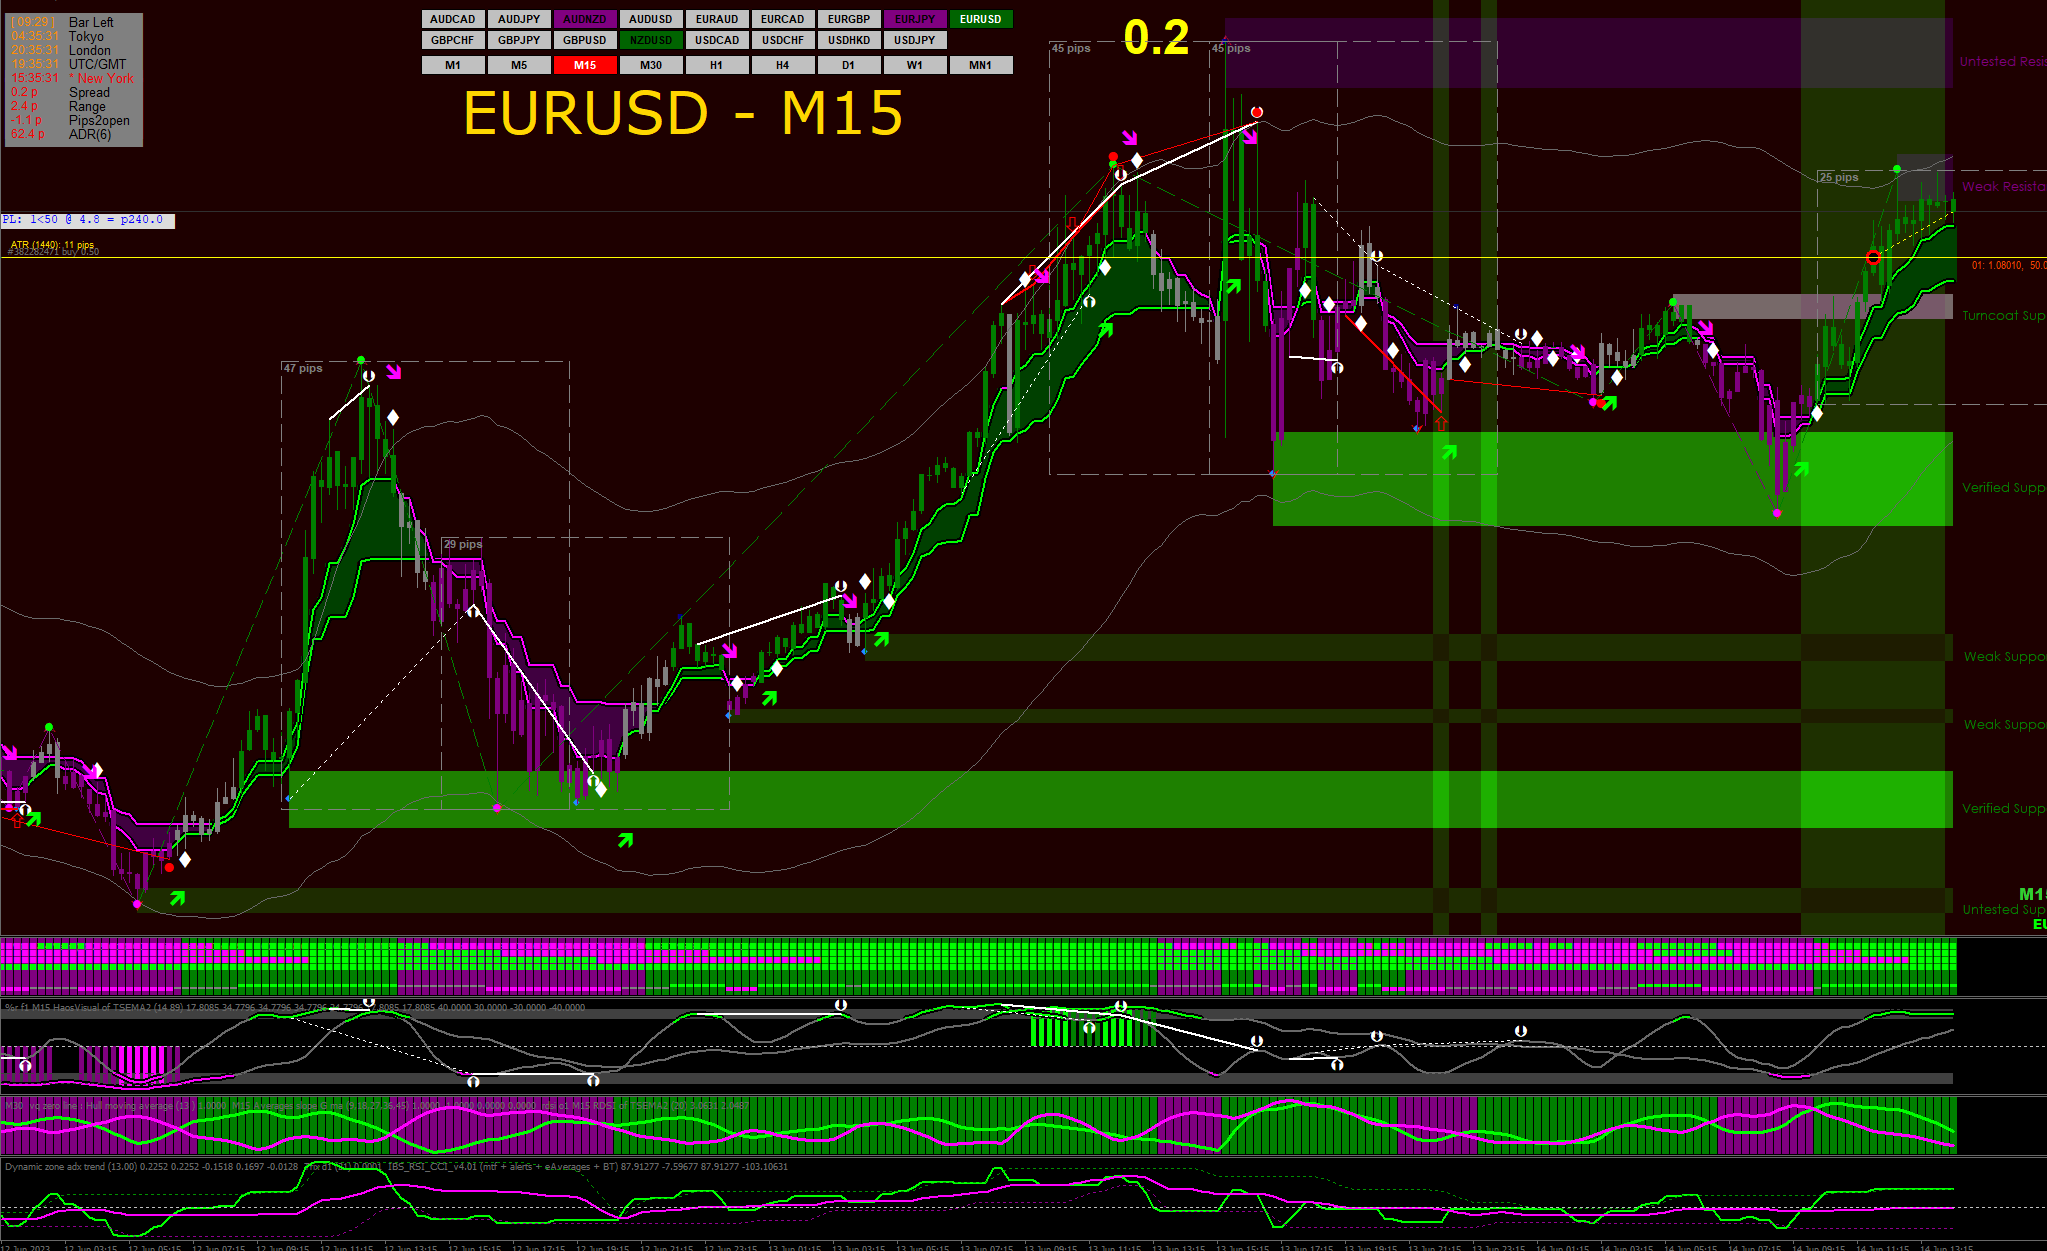Select the W1 weekly timeframe
The width and height of the screenshot is (2047, 1251).
tap(915, 65)
